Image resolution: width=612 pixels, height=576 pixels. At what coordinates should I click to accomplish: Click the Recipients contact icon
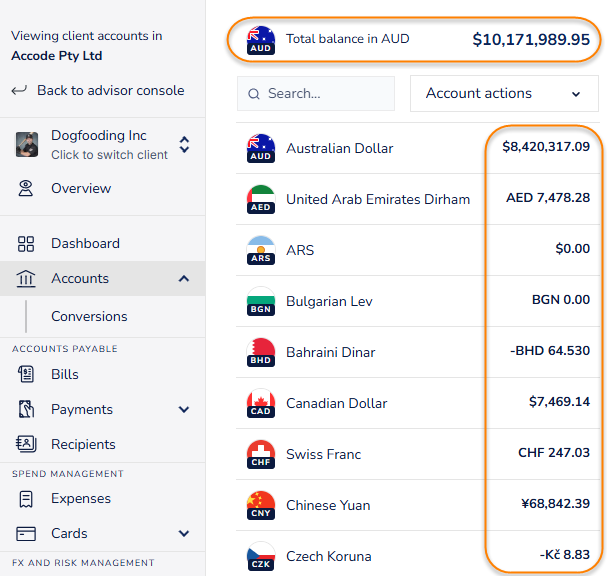27,444
